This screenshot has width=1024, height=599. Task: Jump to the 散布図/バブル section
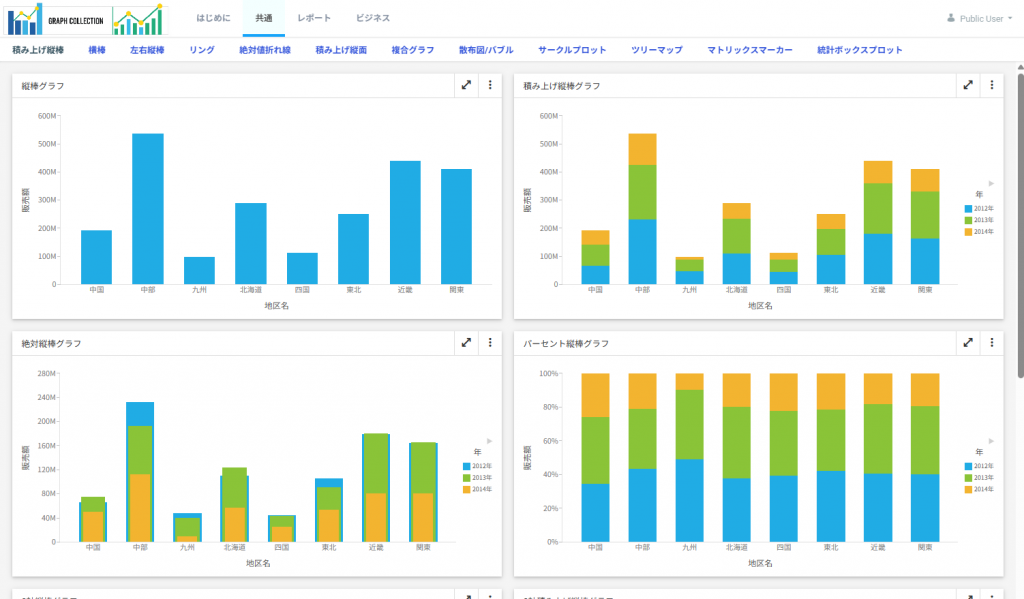point(486,50)
